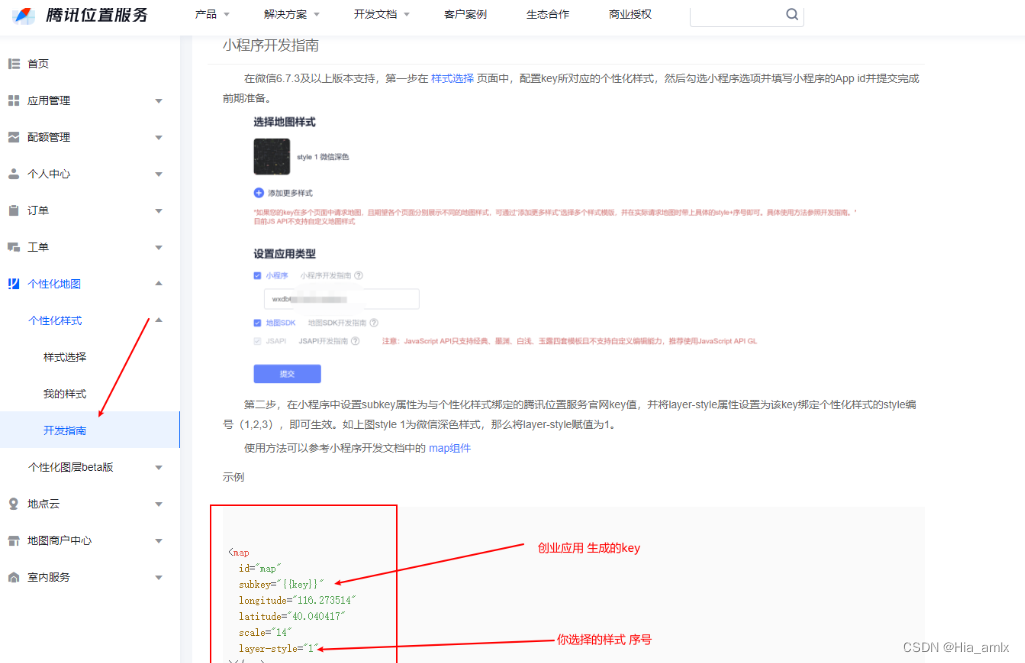The height and width of the screenshot is (663, 1025).
Task: Click the "style 1 微信深色" label
Action: coord(323,157)
